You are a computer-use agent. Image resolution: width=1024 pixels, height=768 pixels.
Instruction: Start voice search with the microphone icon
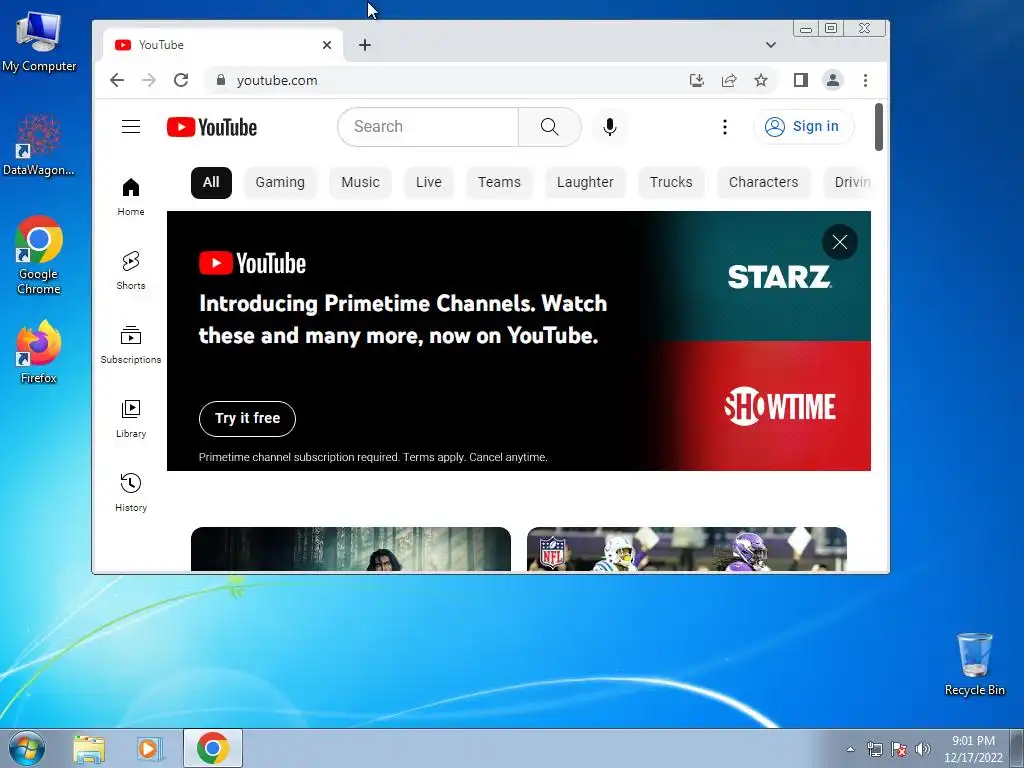[610, 127]
